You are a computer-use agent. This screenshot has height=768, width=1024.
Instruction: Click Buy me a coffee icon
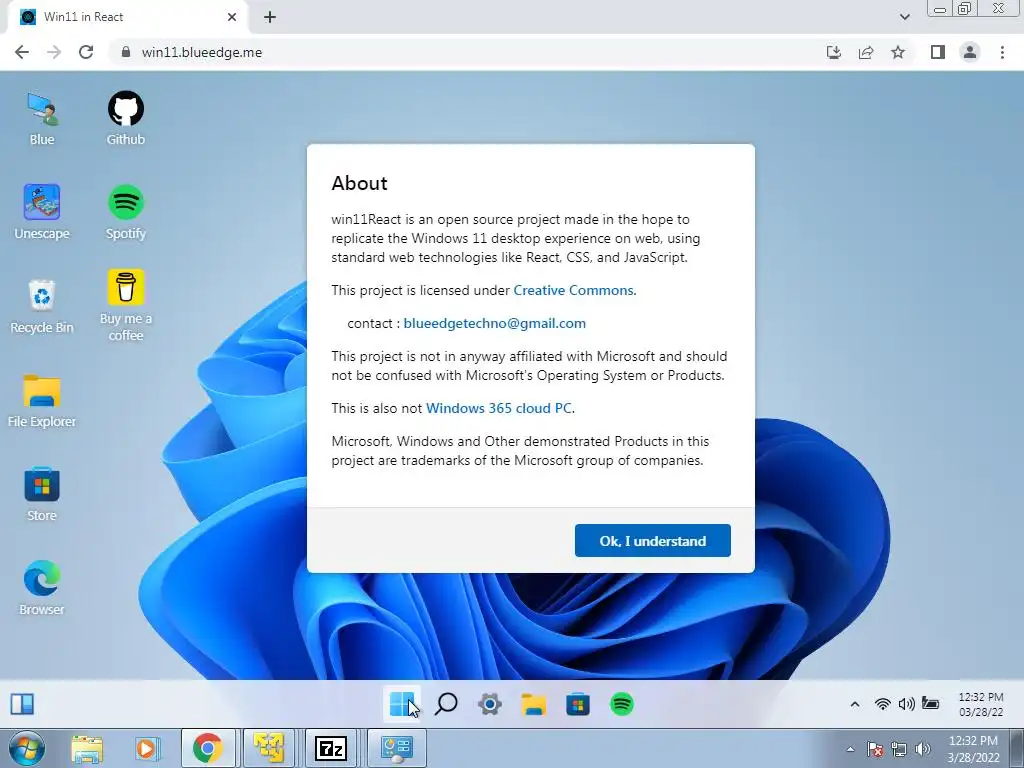pos(125,305)
